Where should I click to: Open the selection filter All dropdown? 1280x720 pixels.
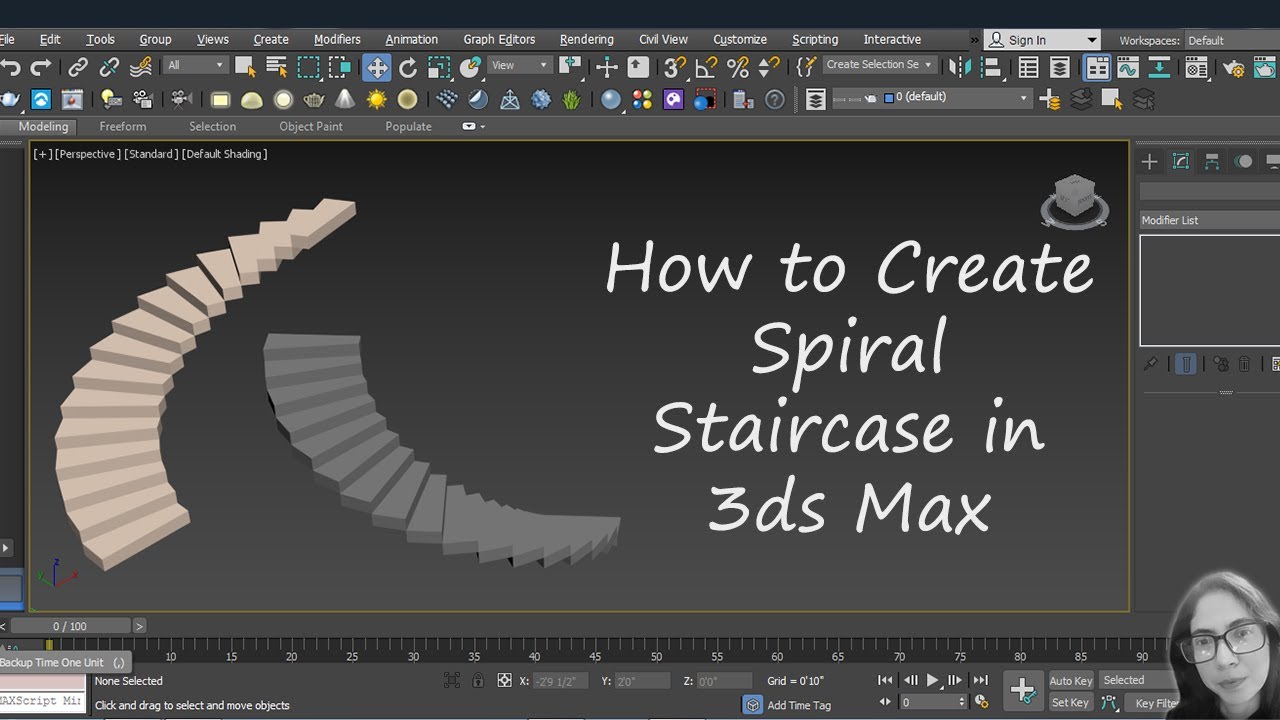pos(196,65)
